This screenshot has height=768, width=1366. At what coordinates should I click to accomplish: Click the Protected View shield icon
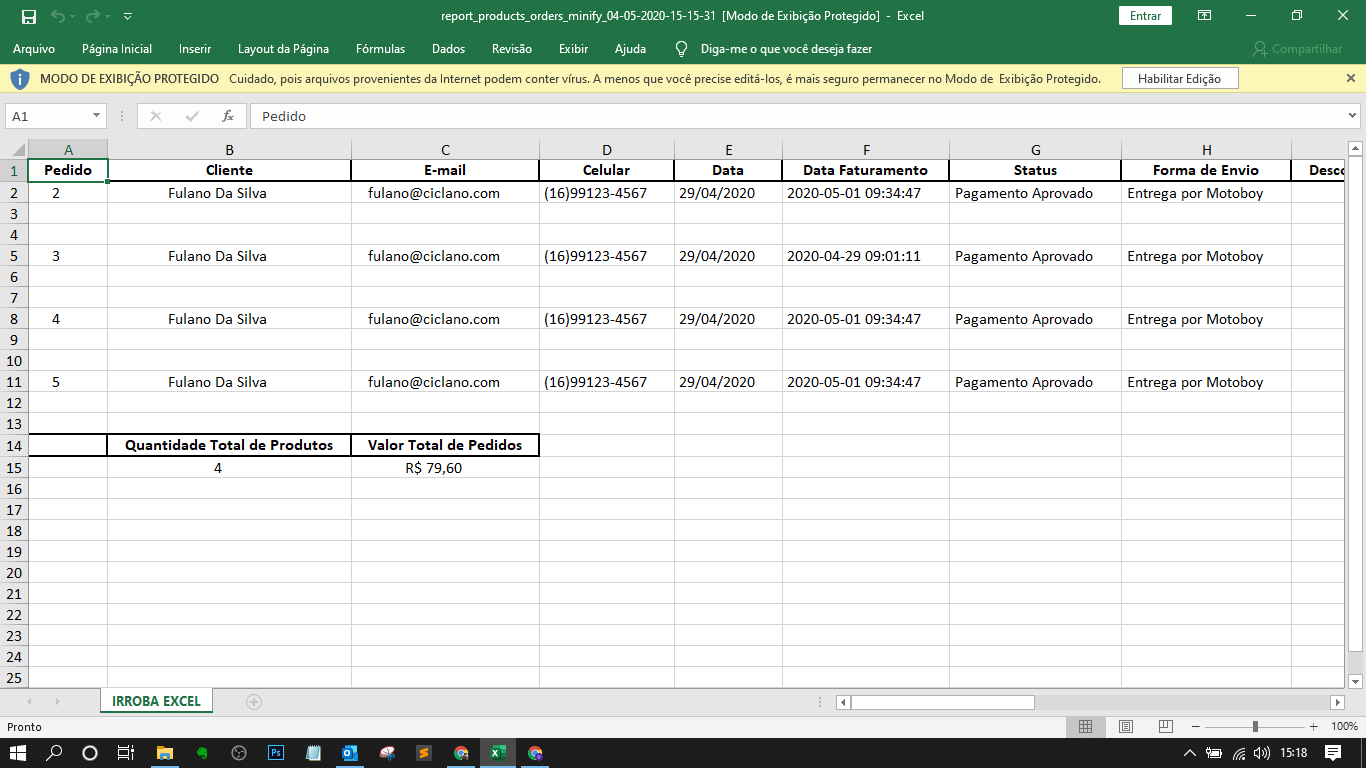20,78
